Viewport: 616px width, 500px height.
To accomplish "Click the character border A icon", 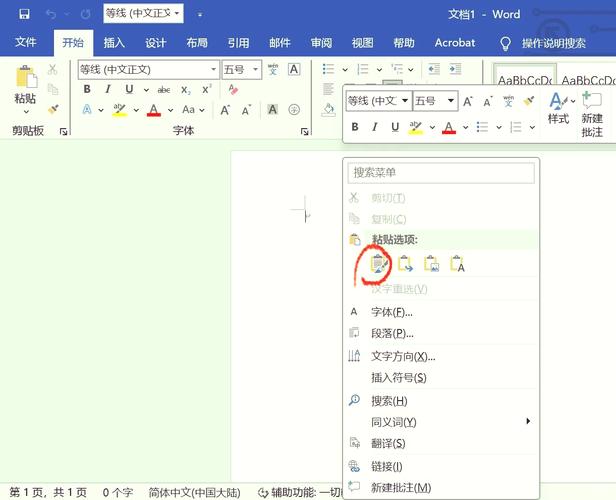I will [x=293, y=69].
